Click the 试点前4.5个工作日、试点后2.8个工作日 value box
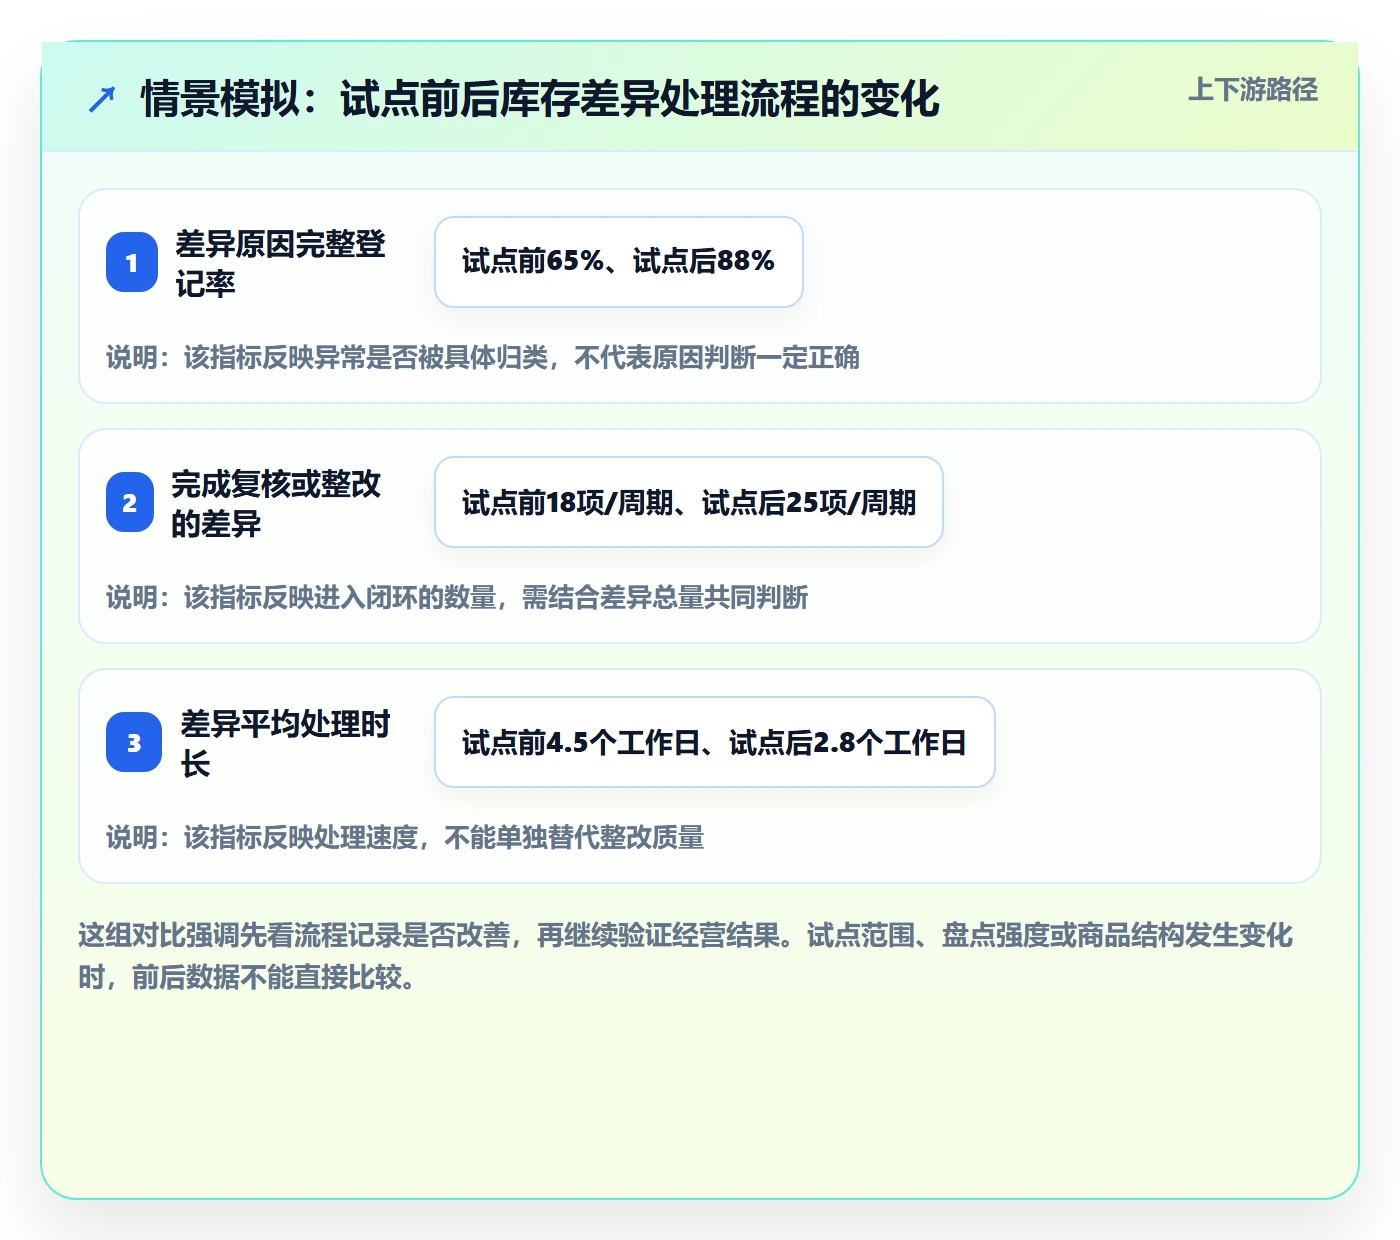Image resolution: width=1400 pixels, height=1240 pixels. tap(715, 742)
